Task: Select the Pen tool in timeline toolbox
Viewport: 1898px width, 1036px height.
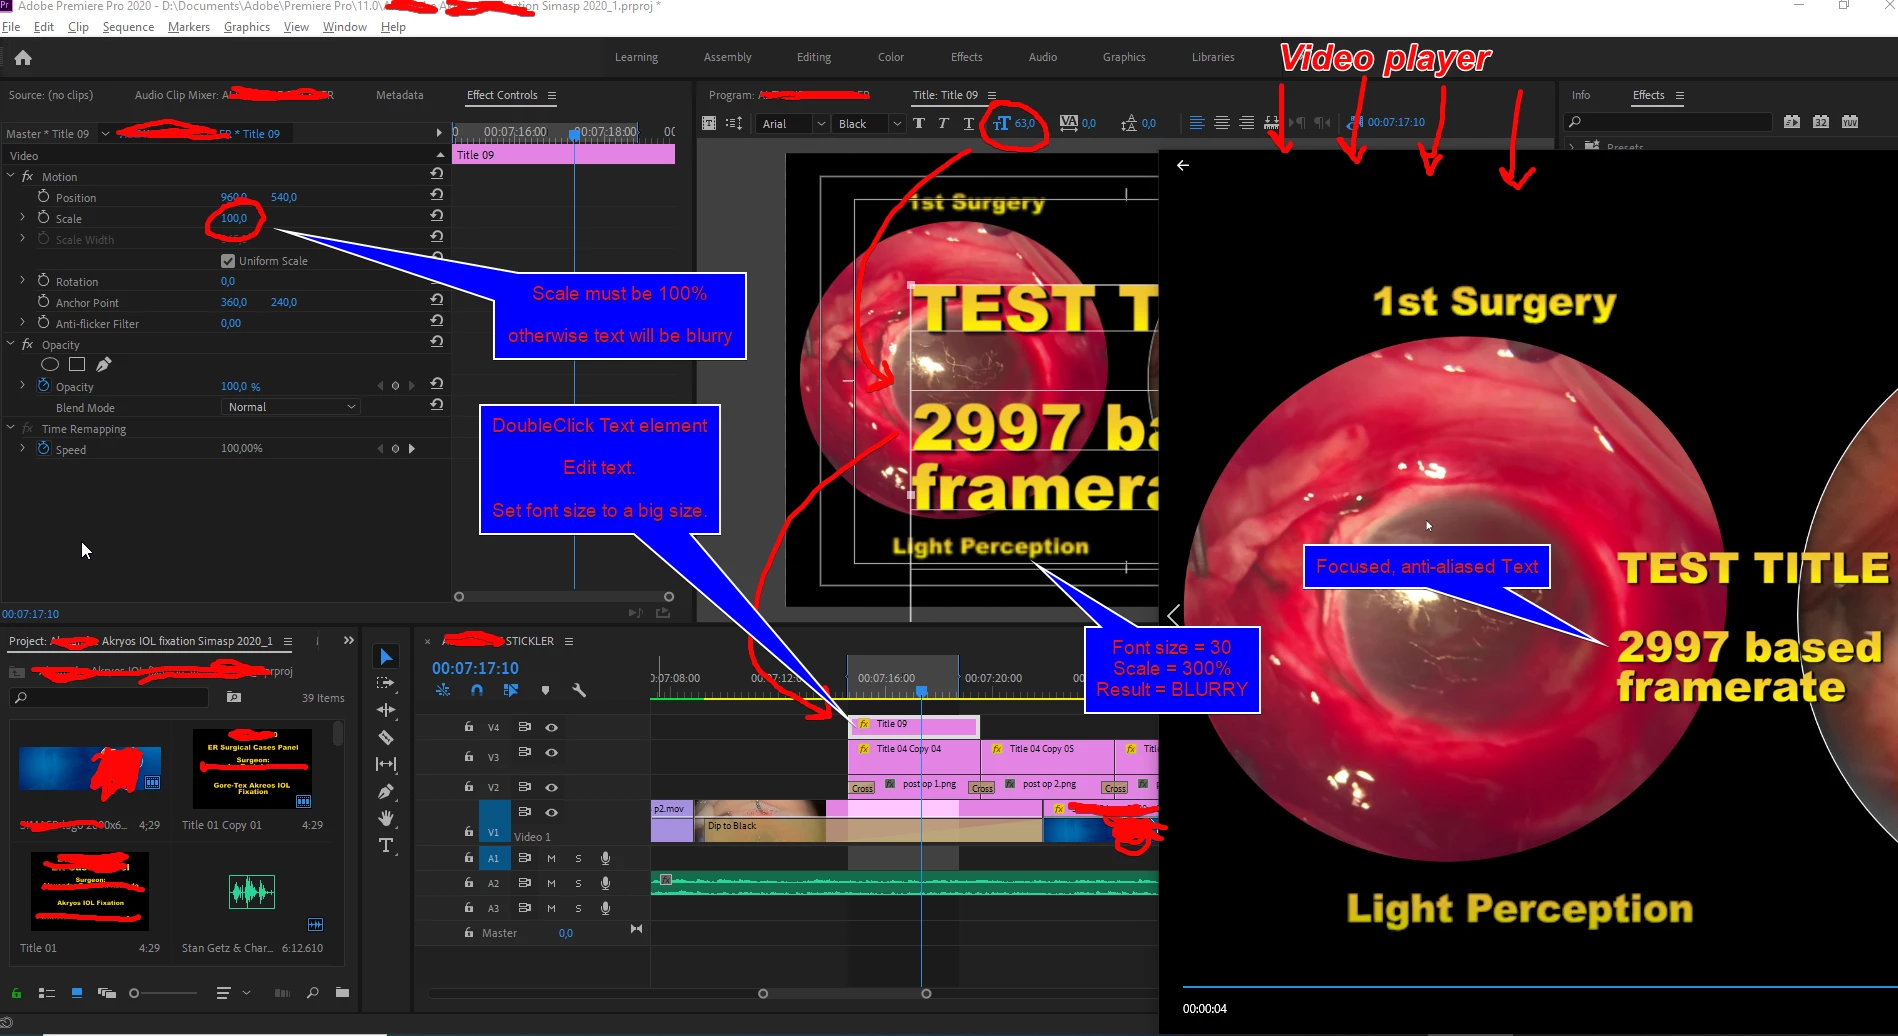Action: (x=386, y=791)
